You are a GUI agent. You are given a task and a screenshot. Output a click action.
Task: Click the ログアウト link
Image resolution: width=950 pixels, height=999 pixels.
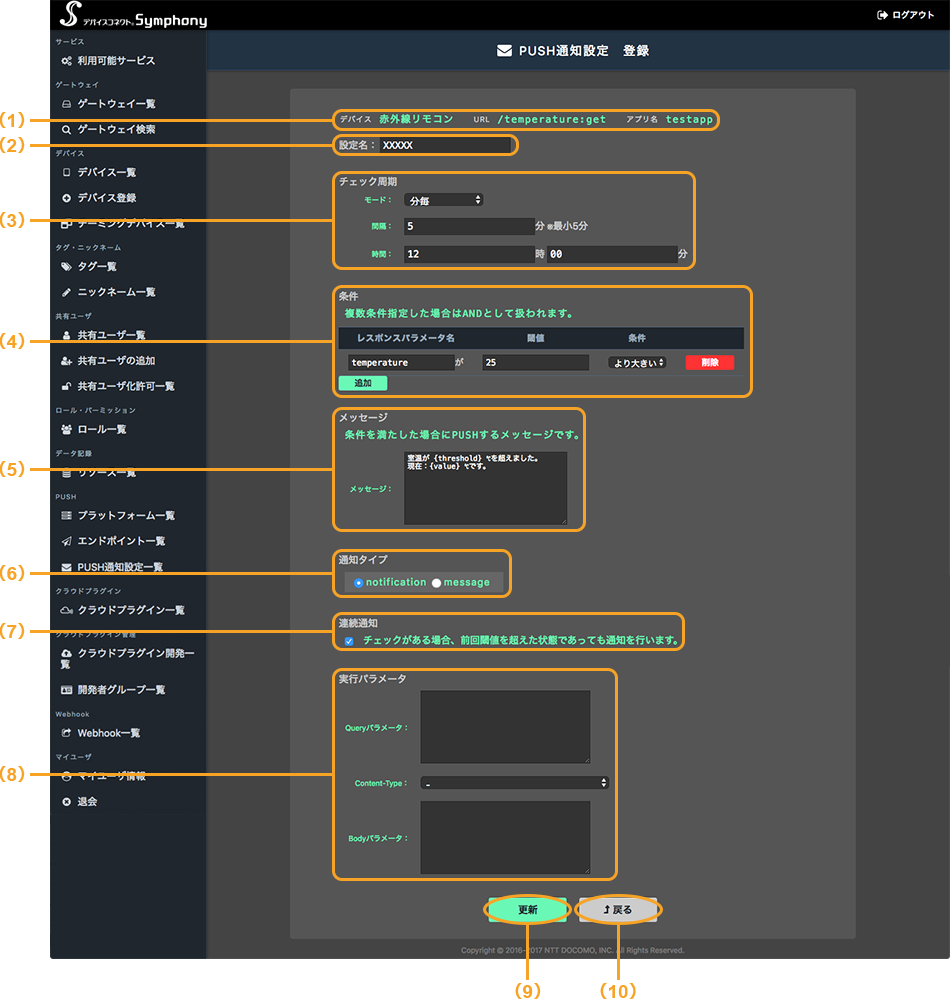905,15
